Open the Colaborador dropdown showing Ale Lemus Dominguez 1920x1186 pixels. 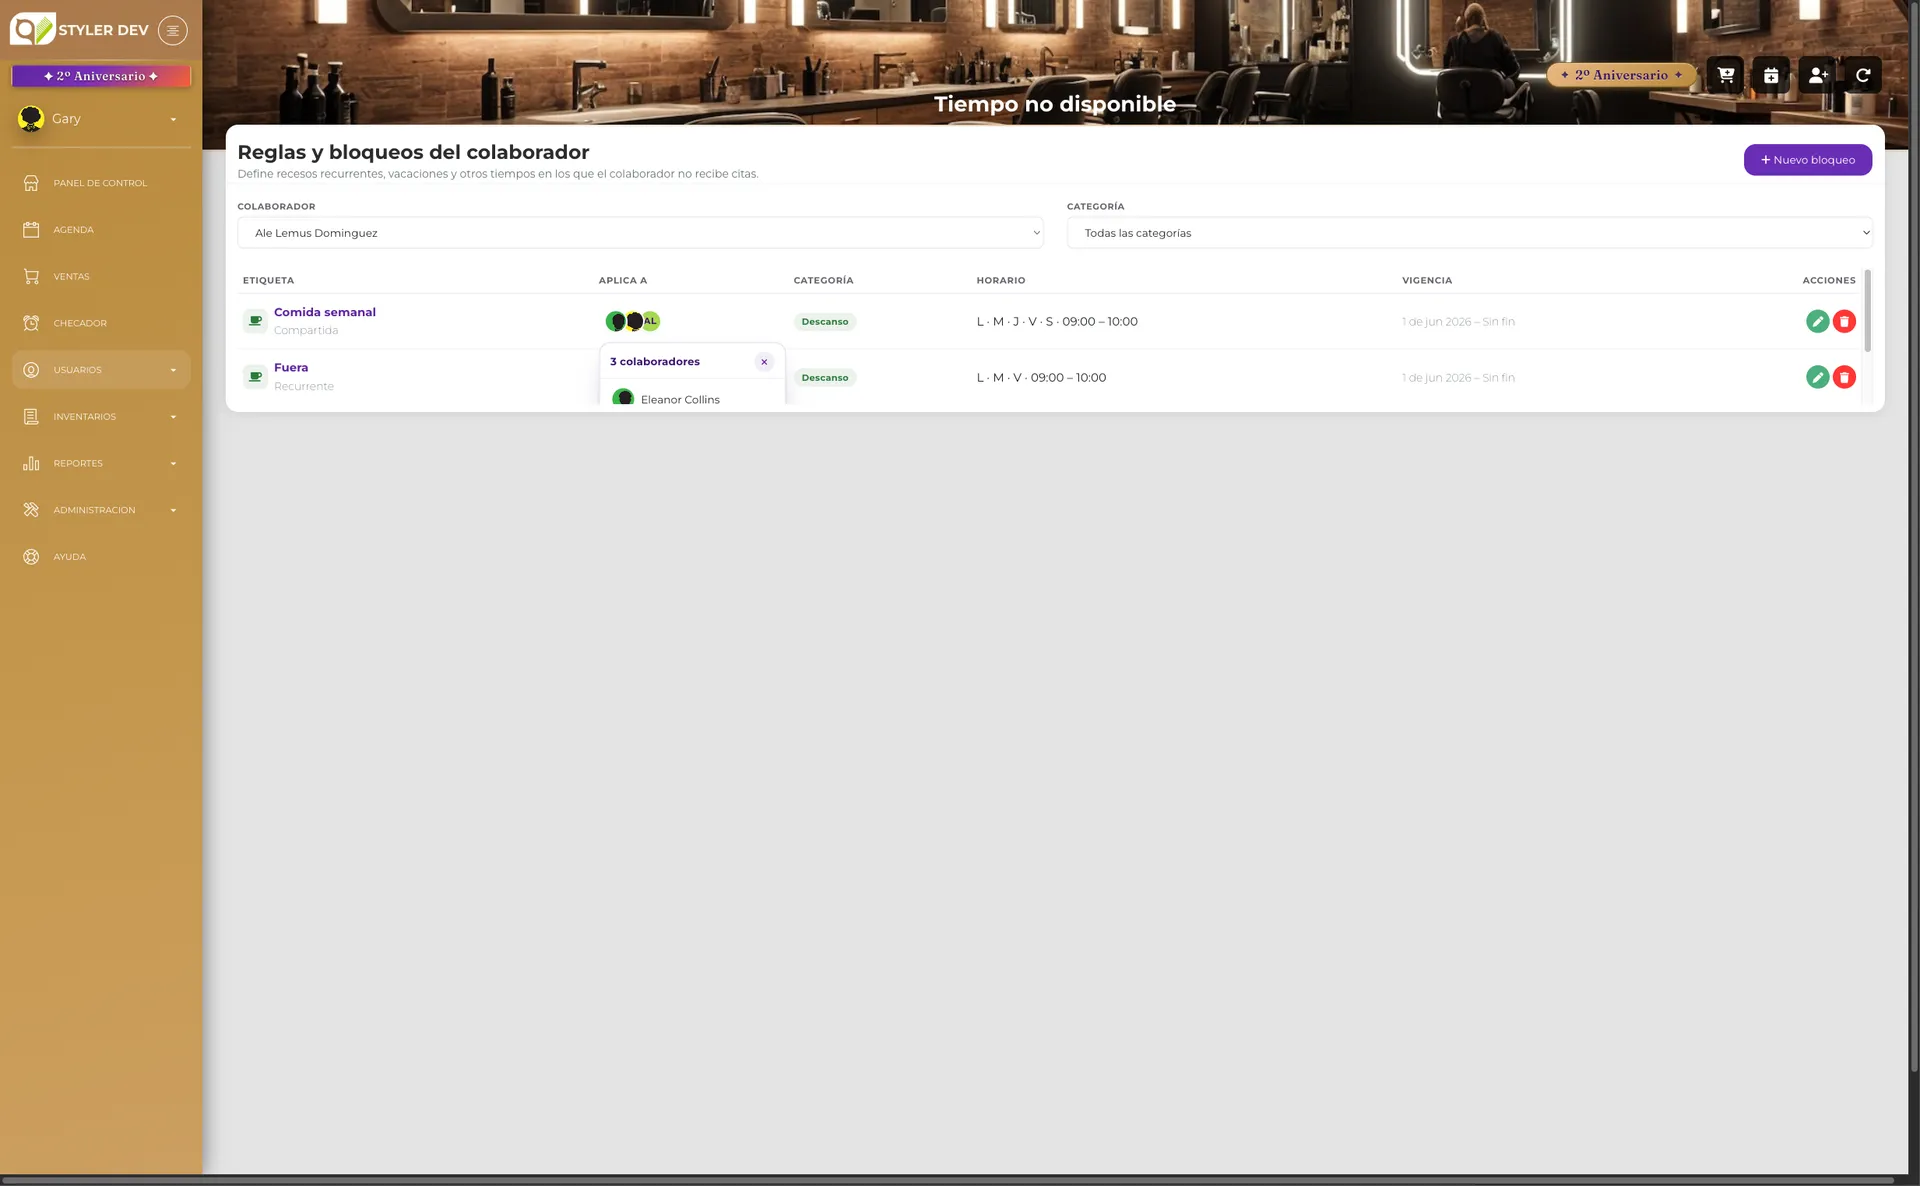pyautogui.click(x=640, y=233)
